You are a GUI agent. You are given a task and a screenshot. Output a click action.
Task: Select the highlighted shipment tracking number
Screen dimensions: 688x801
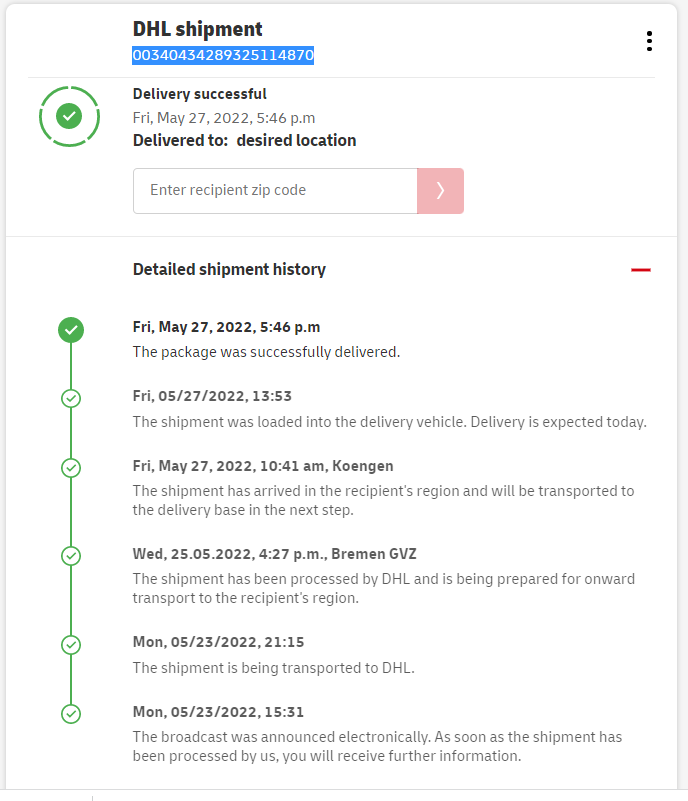point(223,56)
